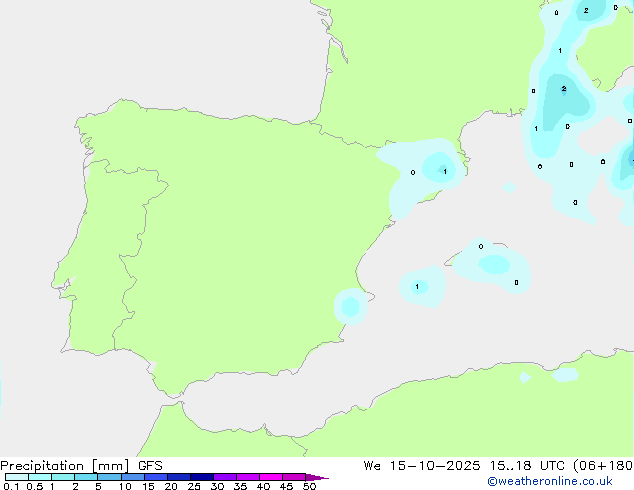Click the "Precipitation [mm]" title text
Viewport: 634px width, 490px height.
point(65,466)
